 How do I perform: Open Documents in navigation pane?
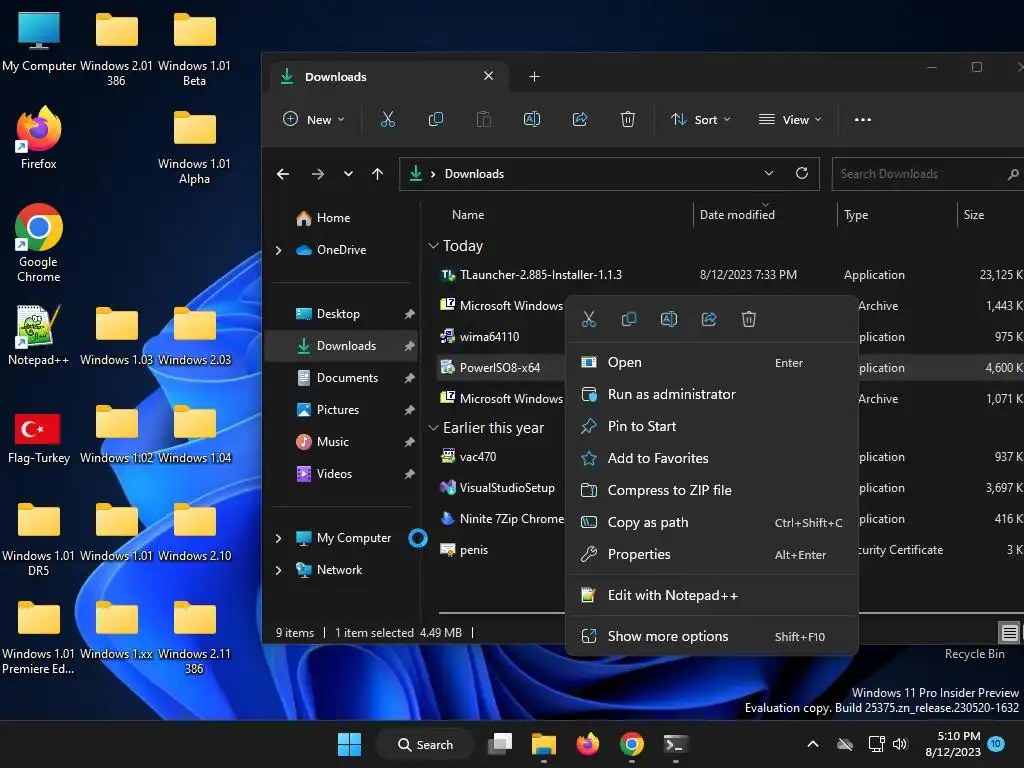(347, 378)
